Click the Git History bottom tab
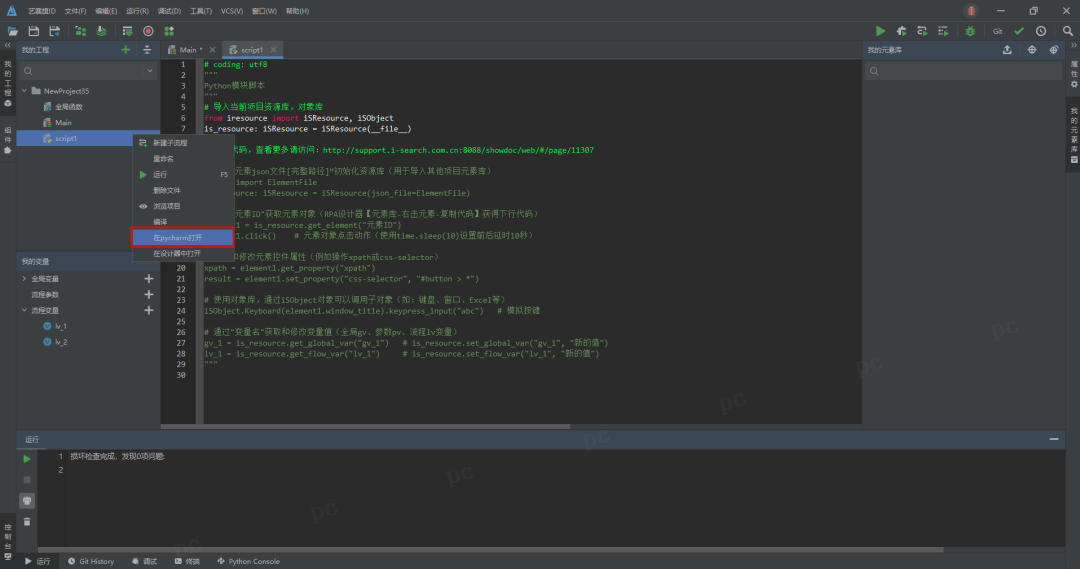The height and width of the screenshot is (569, 1080). pyautogui.click(x=91, y=561)
